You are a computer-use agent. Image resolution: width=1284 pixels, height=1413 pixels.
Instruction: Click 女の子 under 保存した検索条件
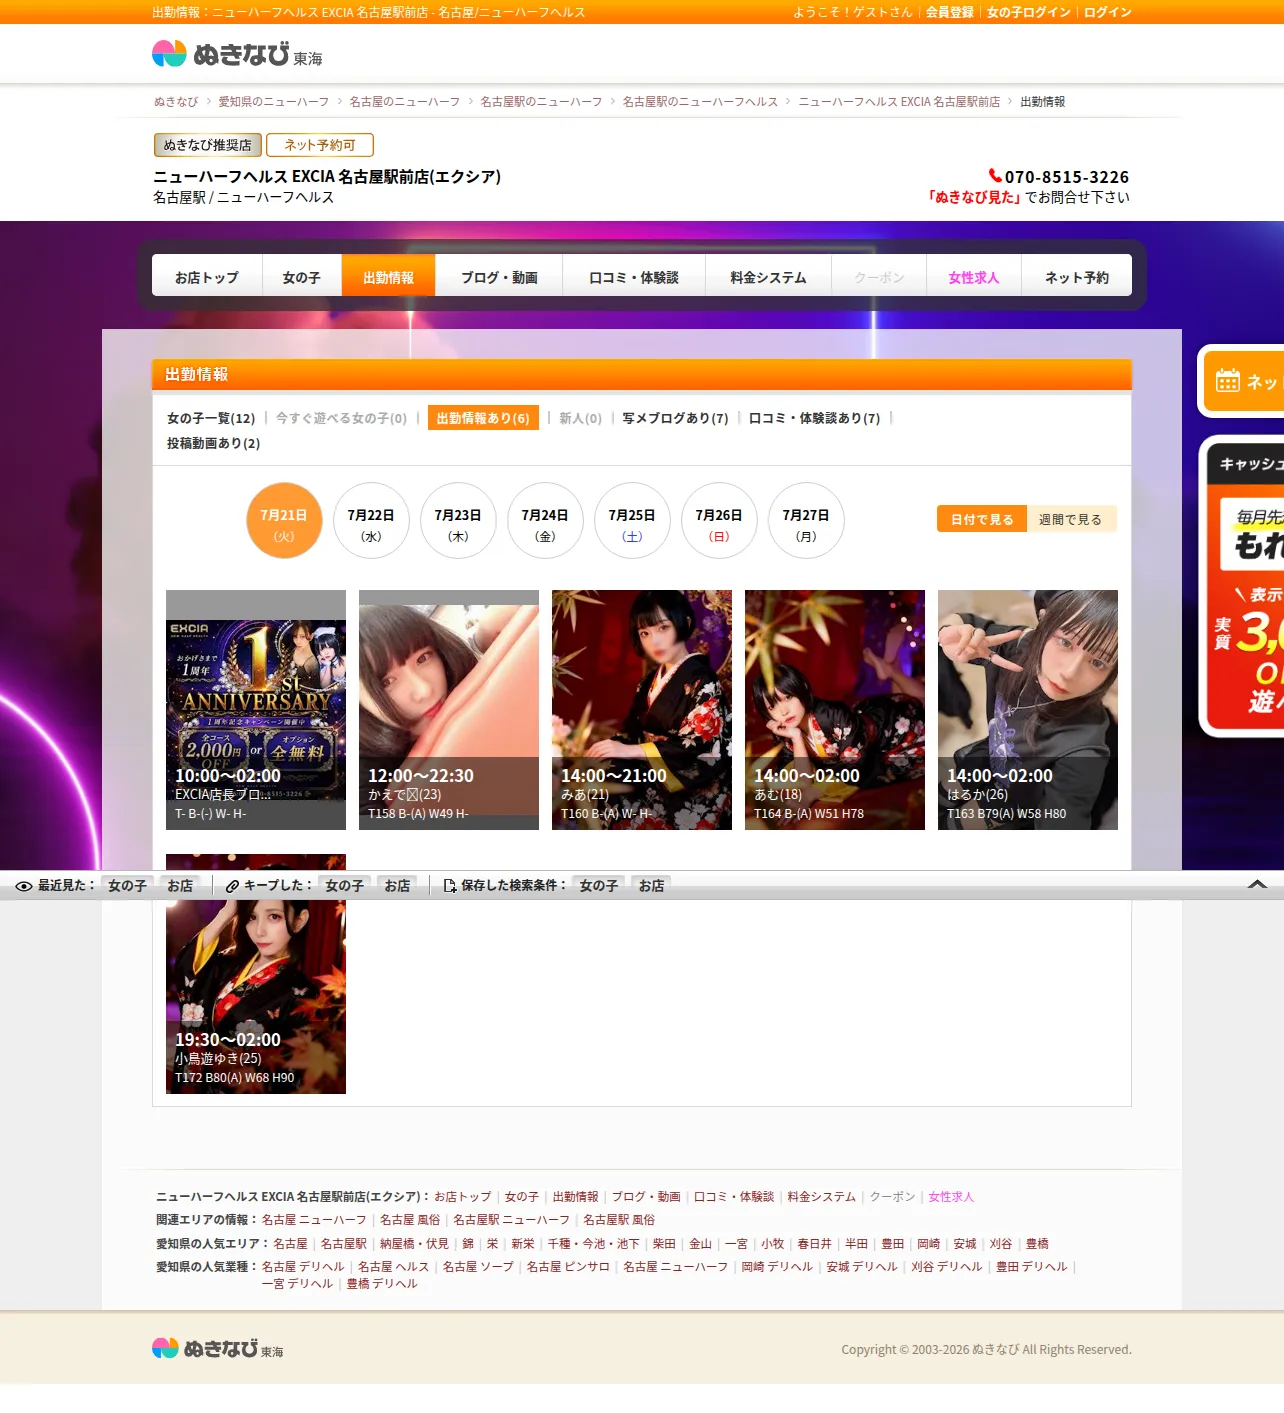pos(599,886)
